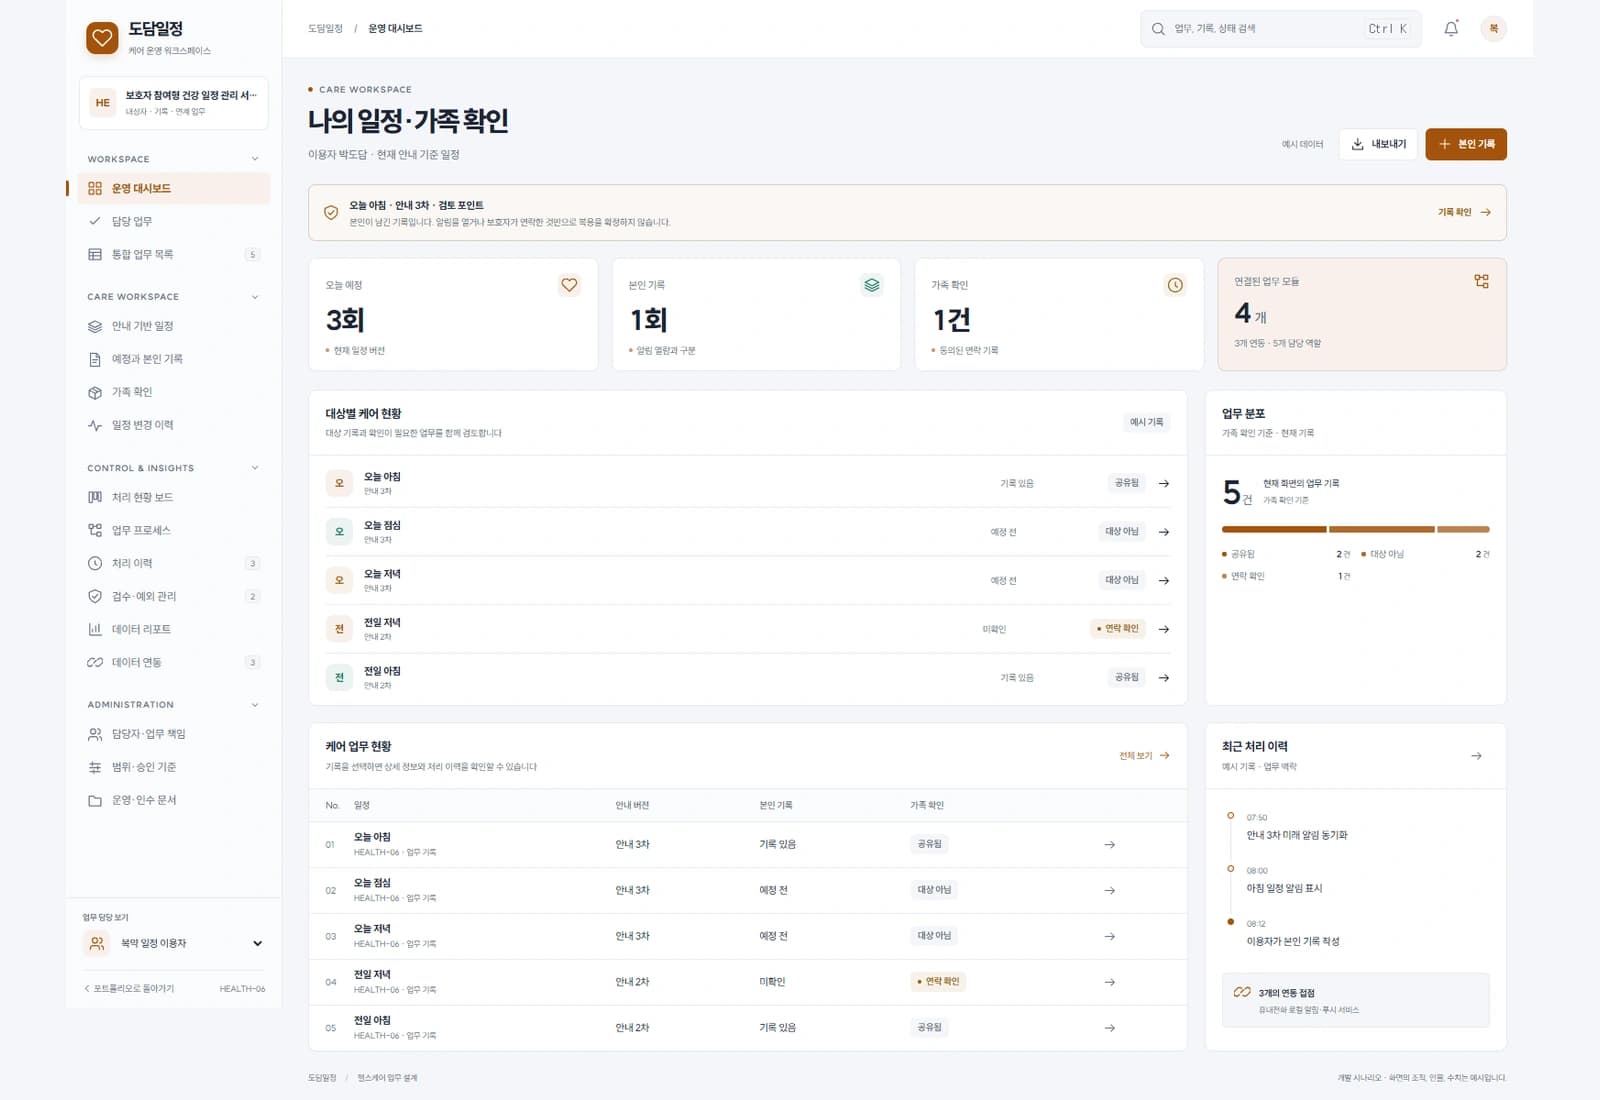Open the 전일 저녁 row arrow in 대상별 케어 현황

[x=1164, y=629]
